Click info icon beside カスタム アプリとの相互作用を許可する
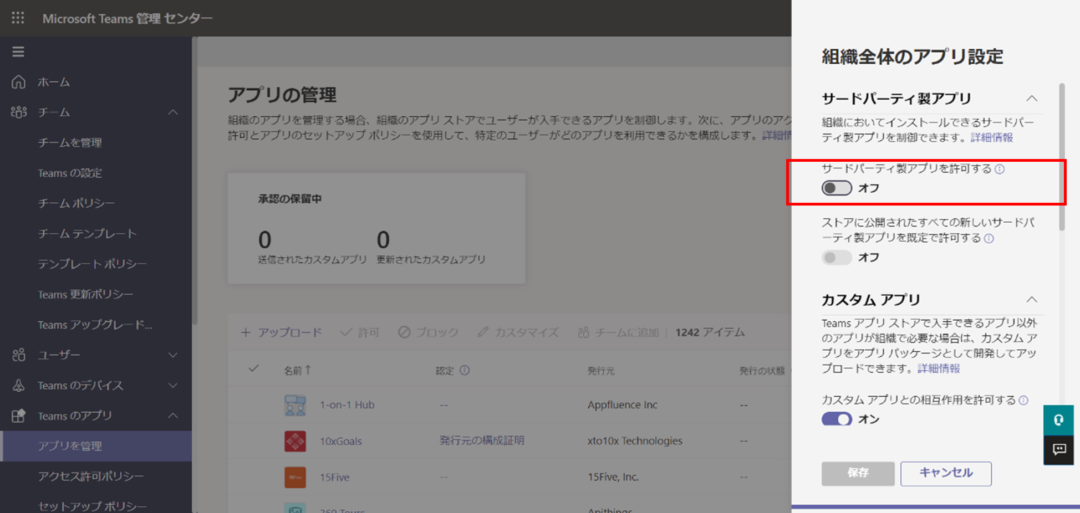The width and height of the screenshot is (1080, 513). click(x=1023, y=400)
